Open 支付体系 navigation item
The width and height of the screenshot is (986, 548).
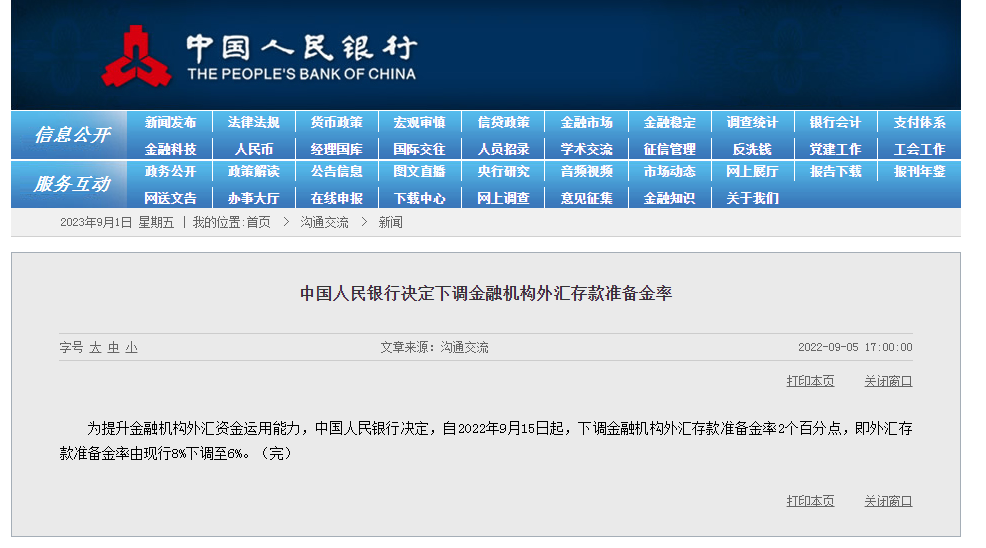tap(918, 123)
